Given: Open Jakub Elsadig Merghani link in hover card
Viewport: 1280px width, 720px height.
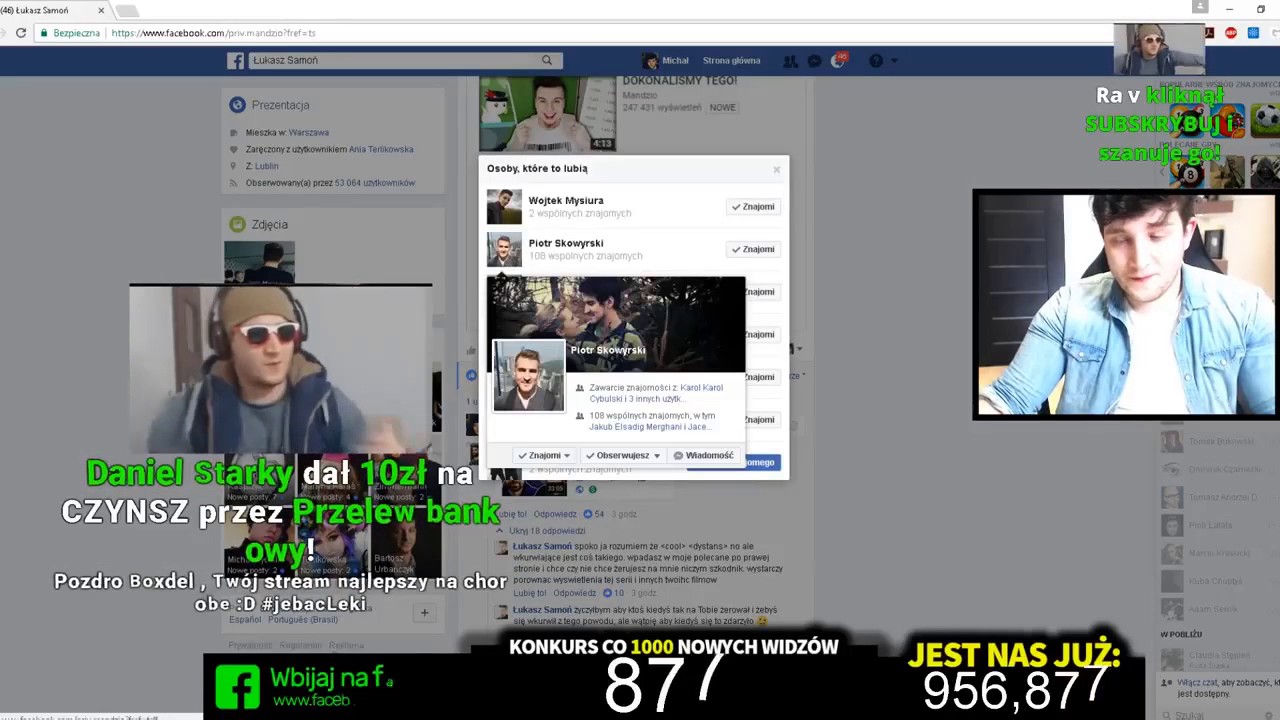Looking at the screenshot, I should (x=636, y=427).
